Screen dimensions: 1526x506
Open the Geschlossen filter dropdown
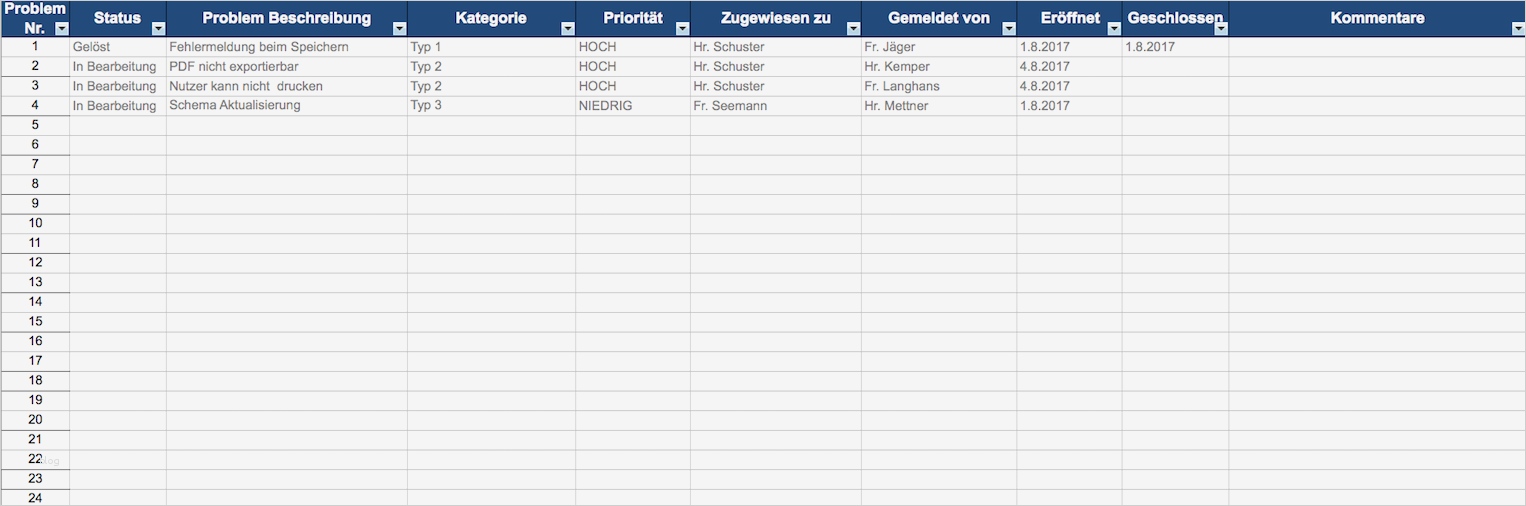pyautogui.click(x=1220, y=29)
